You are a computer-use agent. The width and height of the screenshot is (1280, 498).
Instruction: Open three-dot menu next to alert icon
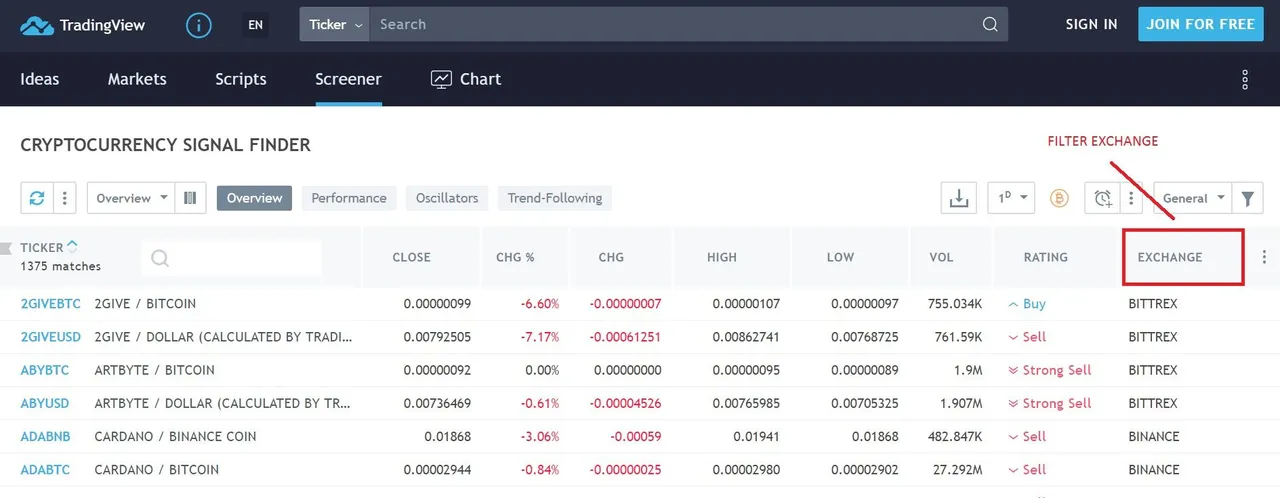pyautogui.click(x=1131, y=198)
